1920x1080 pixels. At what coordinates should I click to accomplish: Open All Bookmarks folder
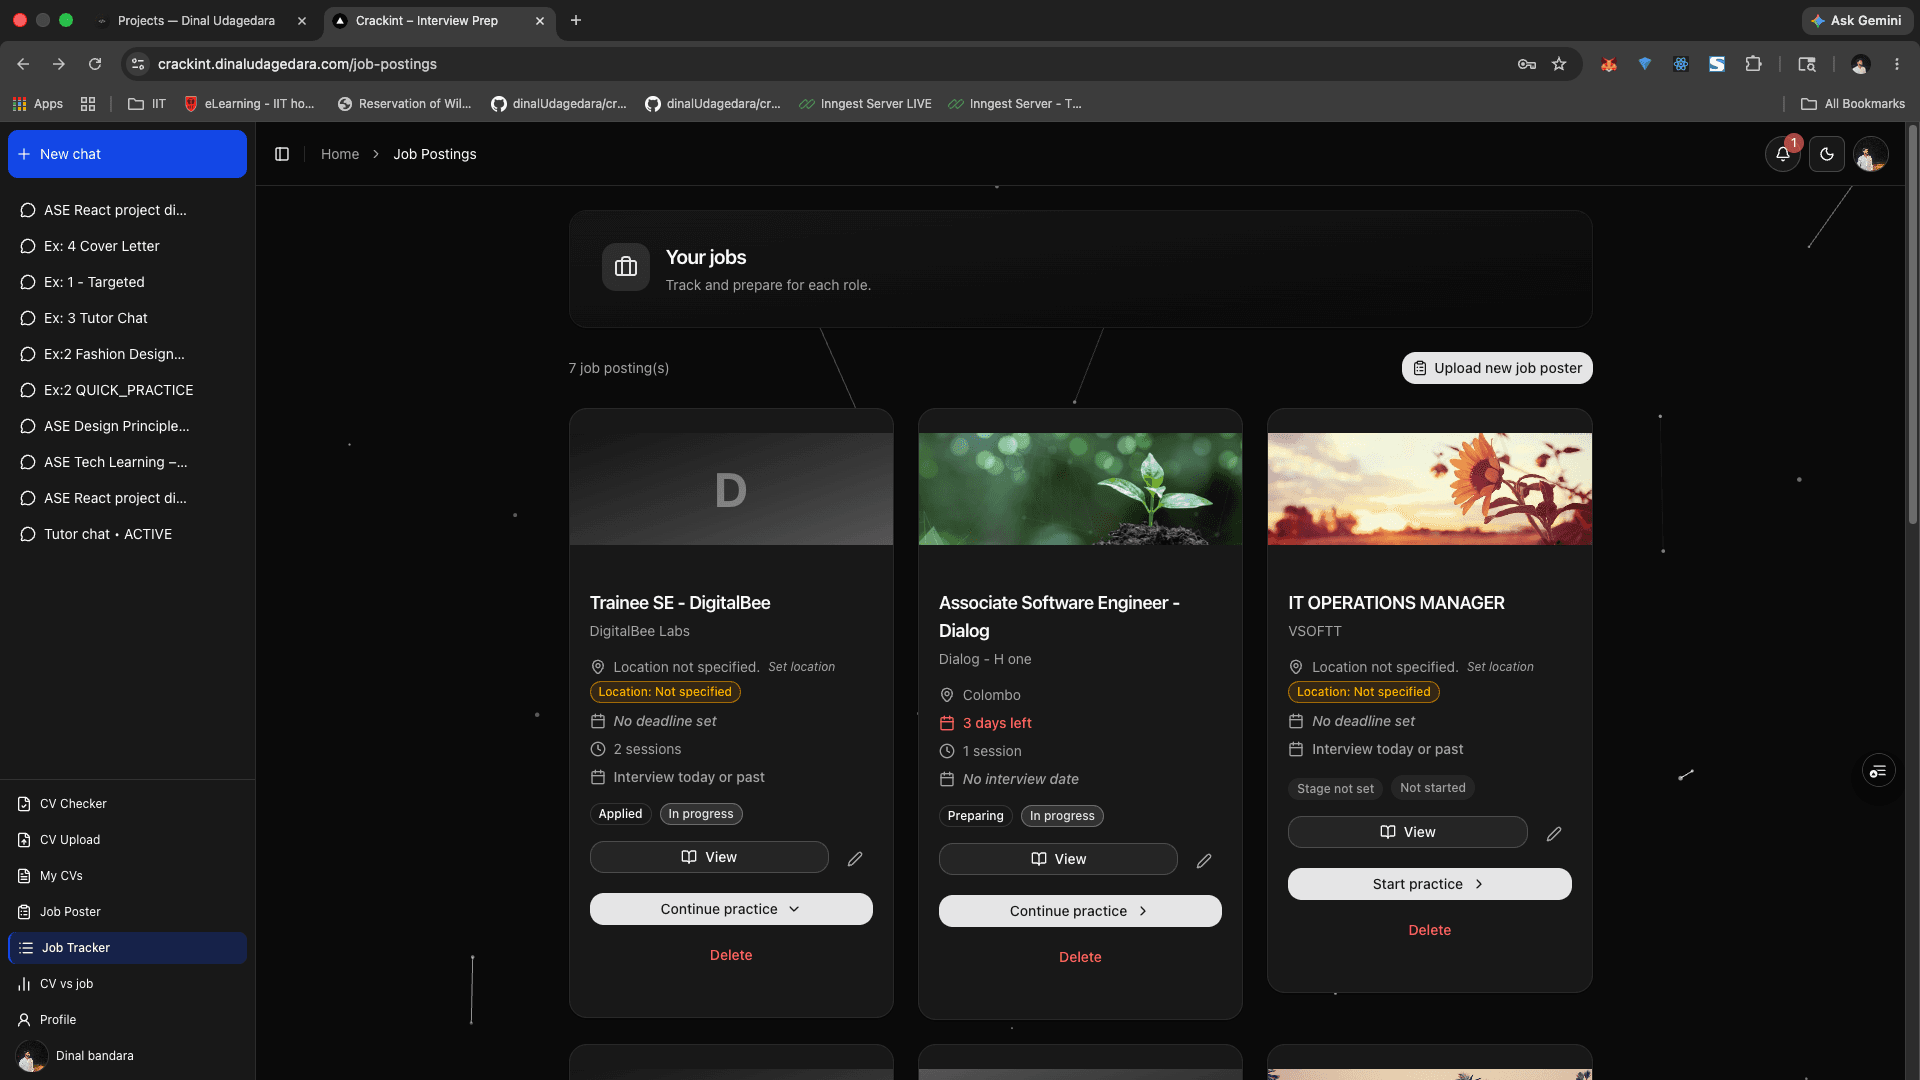coord(1852,104)
